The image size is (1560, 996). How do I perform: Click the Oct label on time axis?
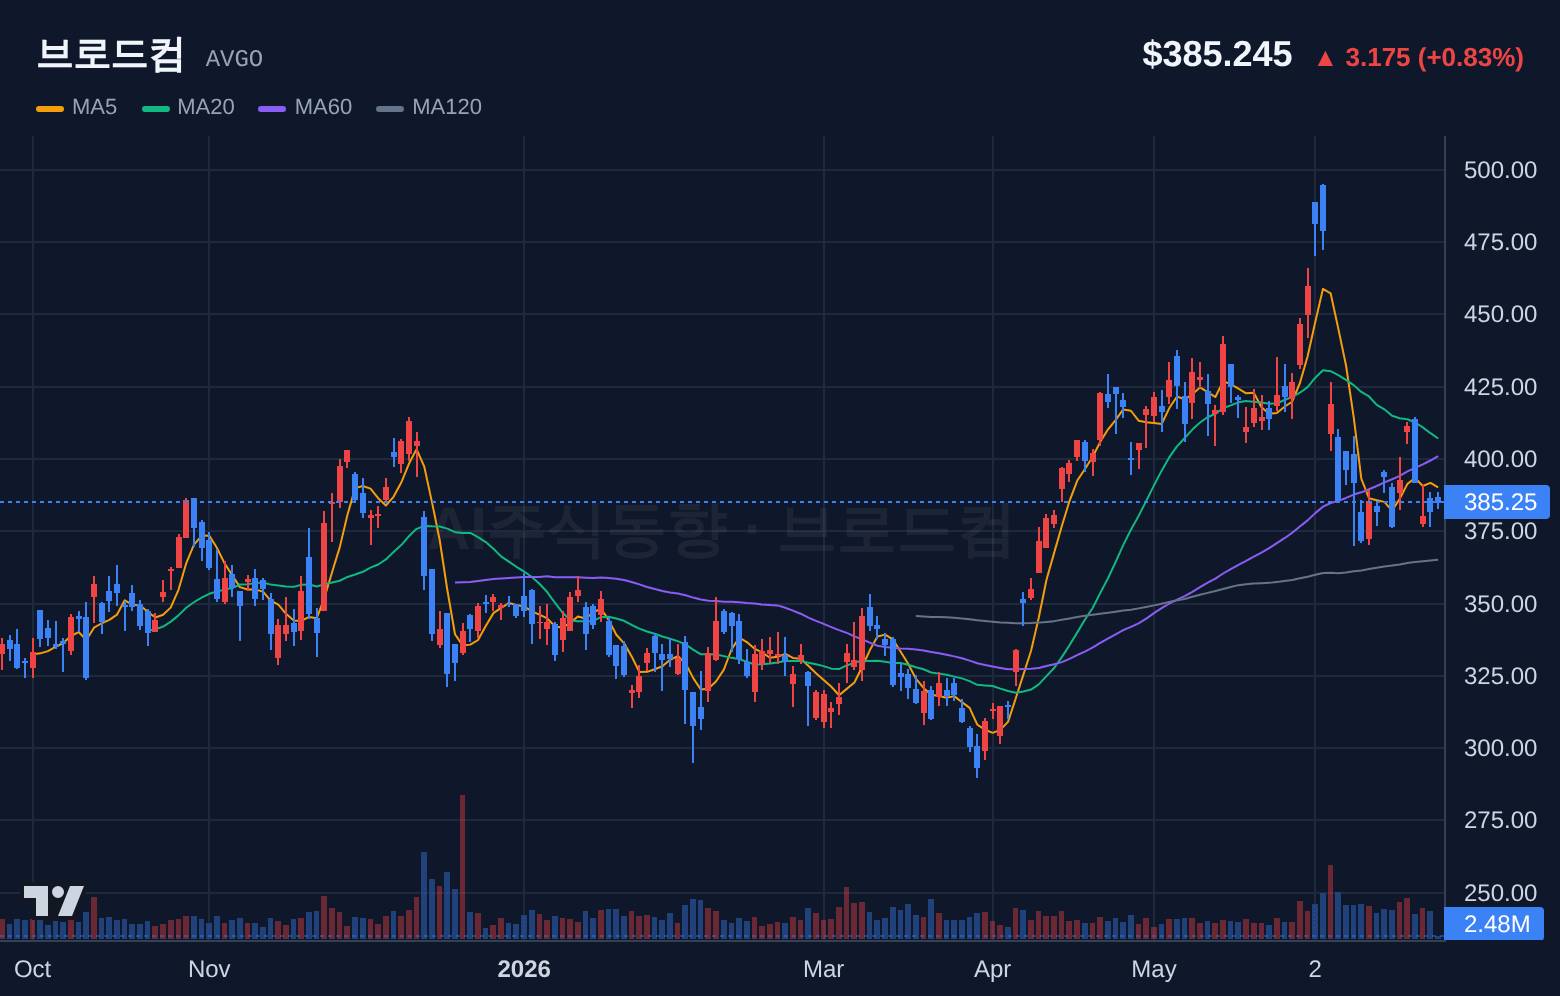[33, 969]
